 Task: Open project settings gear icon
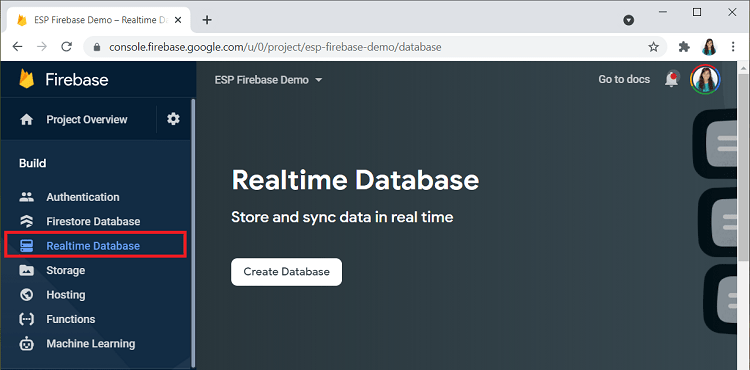point(173,119)
